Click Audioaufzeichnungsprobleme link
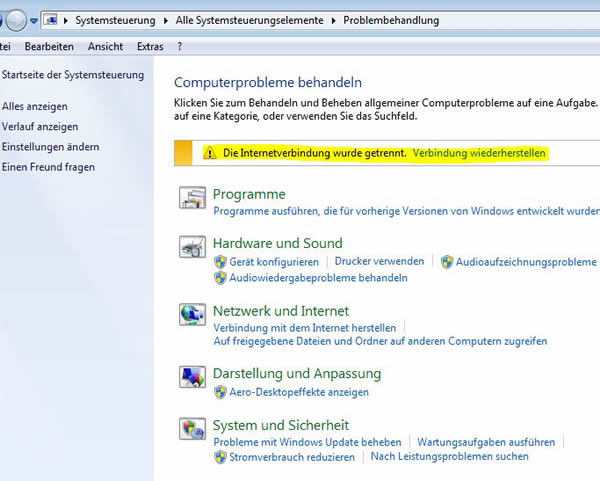Viewport: 600px width, 481px height. tap(526, 262)
